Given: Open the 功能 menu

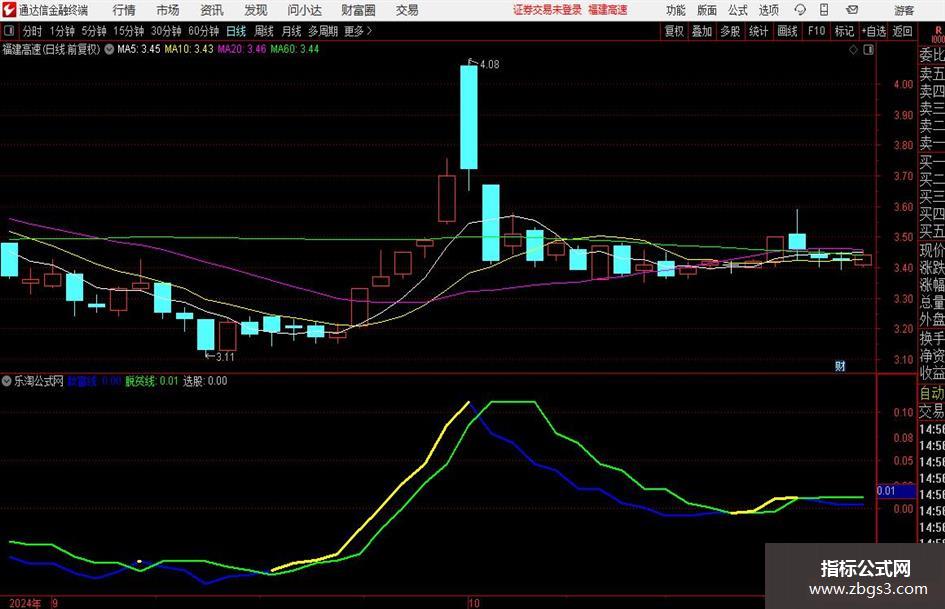Looking at the screenshot, I should (676, 10).
